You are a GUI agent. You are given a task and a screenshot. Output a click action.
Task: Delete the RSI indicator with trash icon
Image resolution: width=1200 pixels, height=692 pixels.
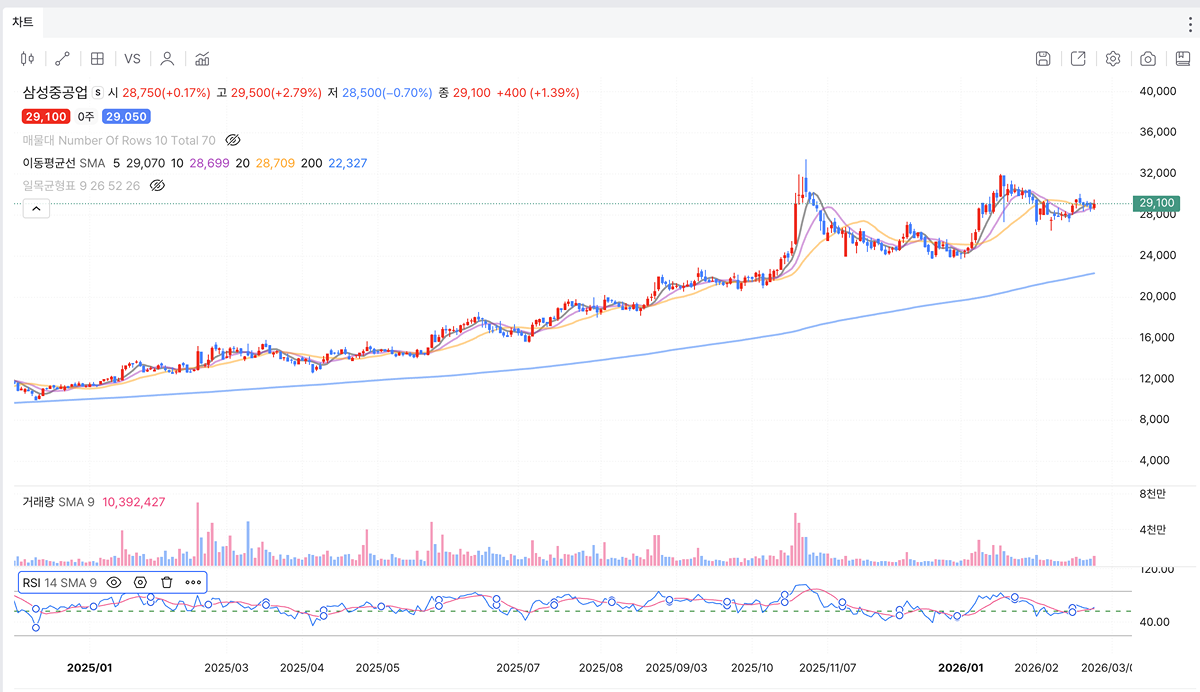point(167,582)
